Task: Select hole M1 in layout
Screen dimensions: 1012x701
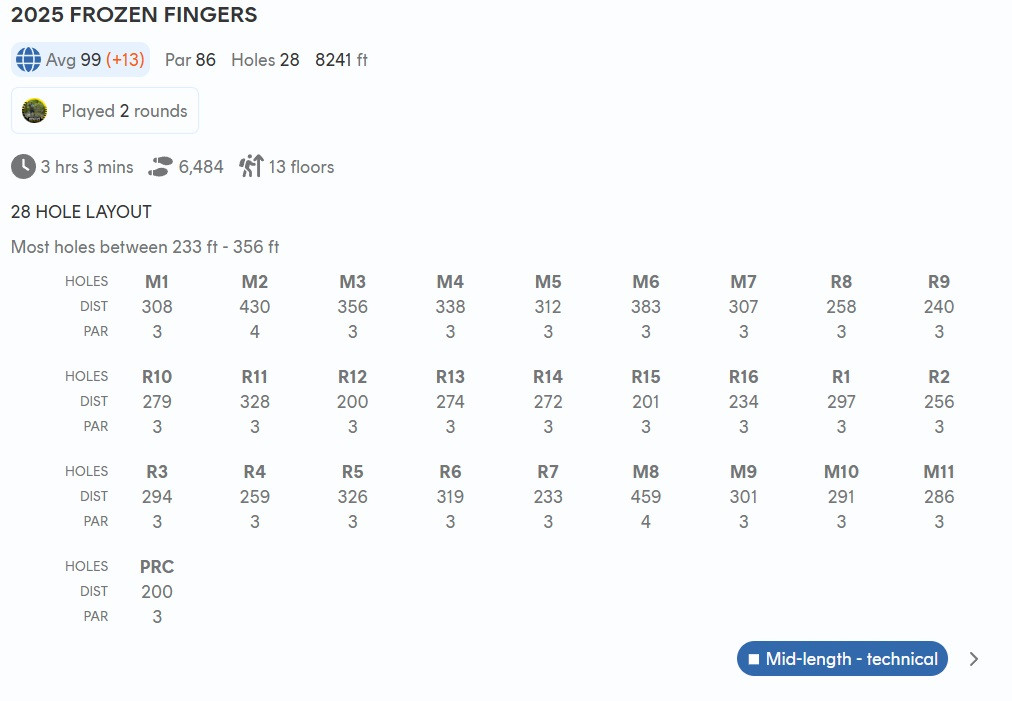Action: pyautogui.click(x=157, y=282)
